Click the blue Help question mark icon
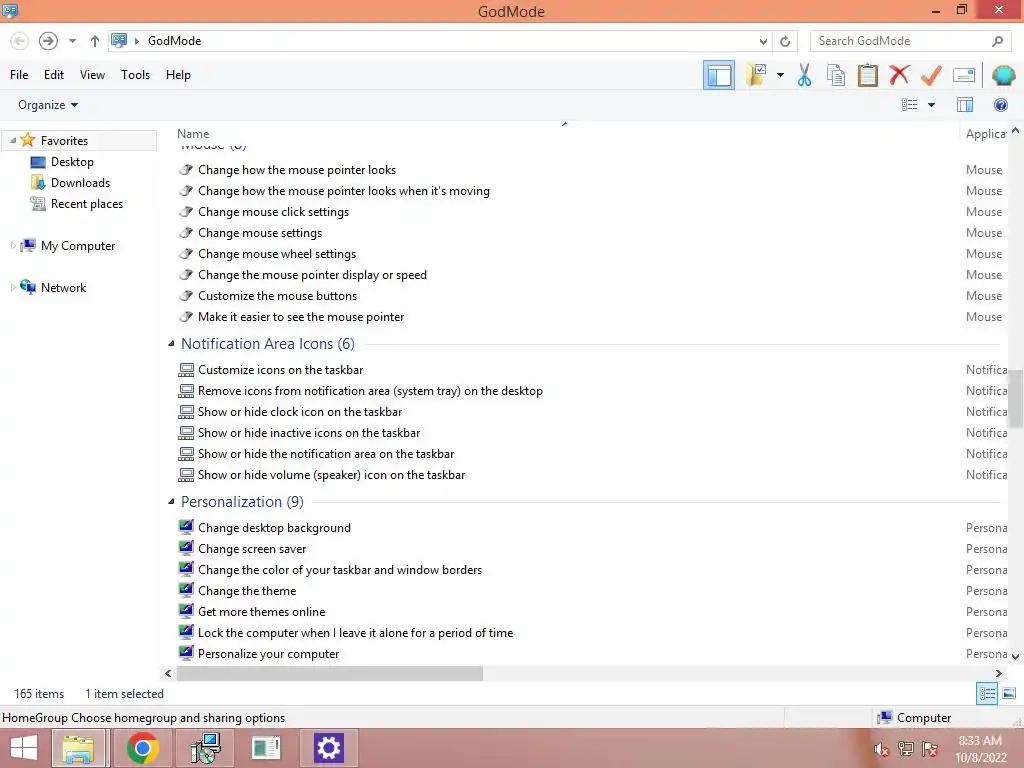The image size is (1024, 768). pyautogui.click(x=1000, y=105)
